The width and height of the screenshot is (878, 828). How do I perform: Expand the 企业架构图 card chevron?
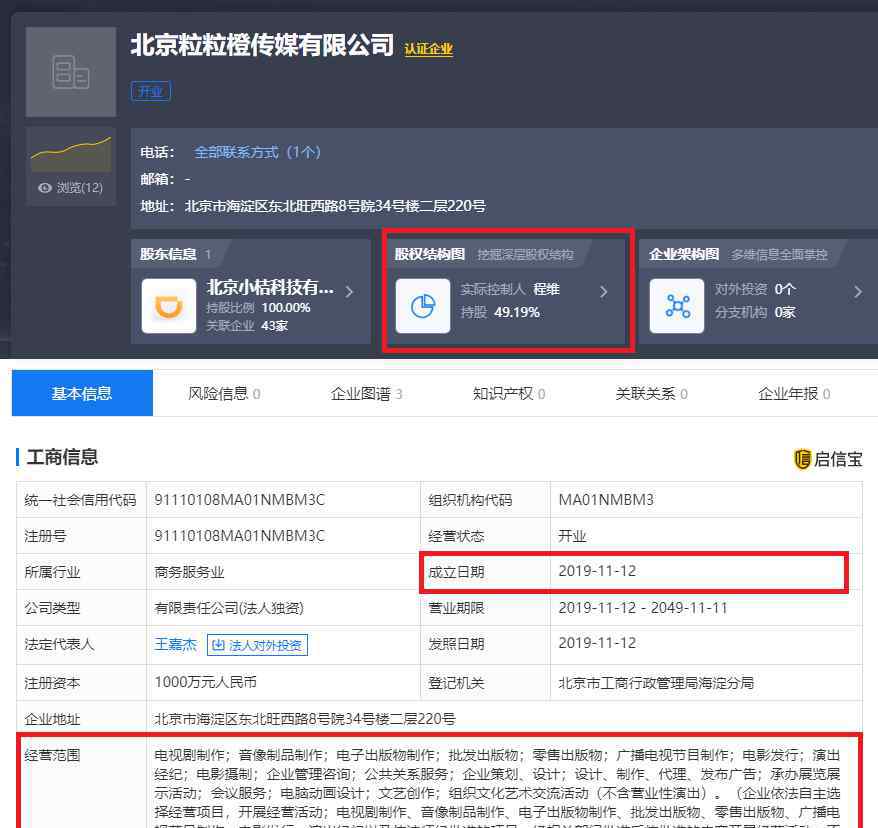(858, 292)
